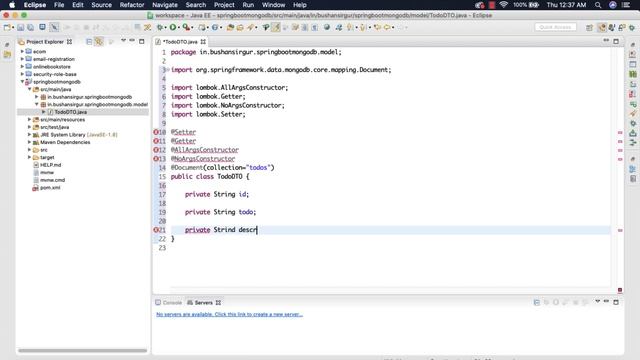This screenshot has height=360, width=640.
Task: Expand the ecom project
Action: (x=22, y=51)
